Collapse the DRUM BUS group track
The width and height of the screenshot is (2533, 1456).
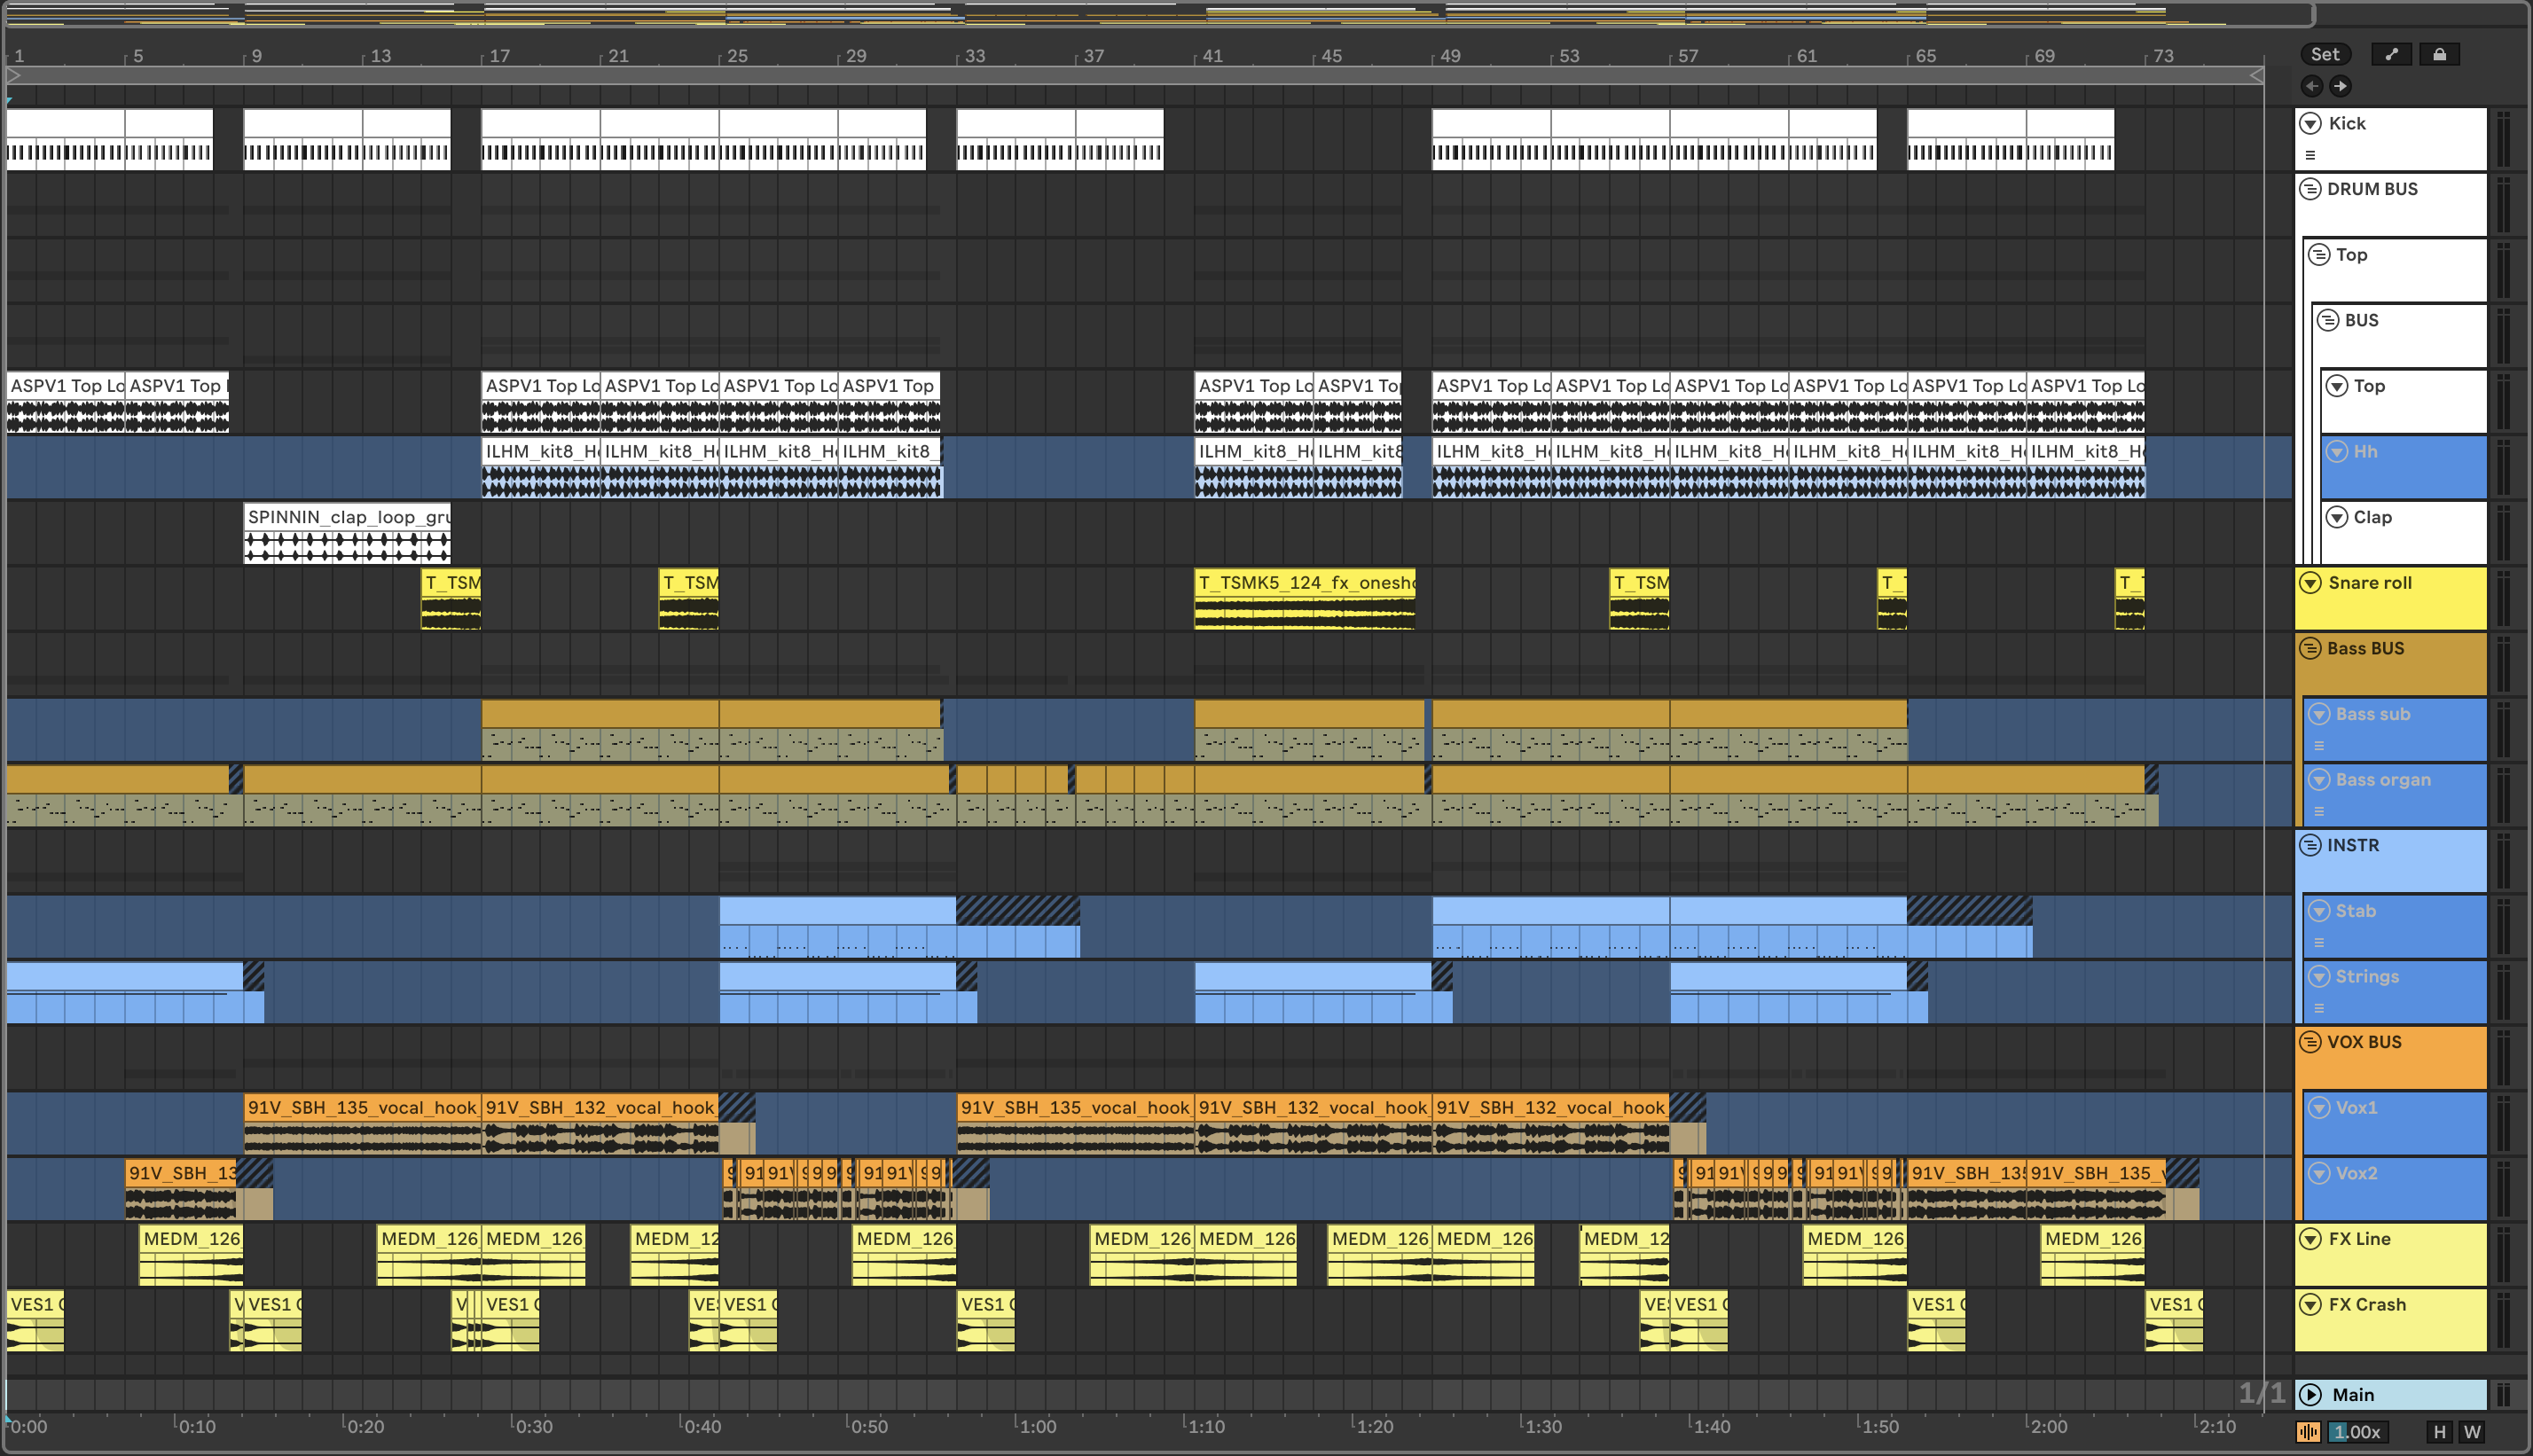pyautogui.click(x=2310, y=189)
